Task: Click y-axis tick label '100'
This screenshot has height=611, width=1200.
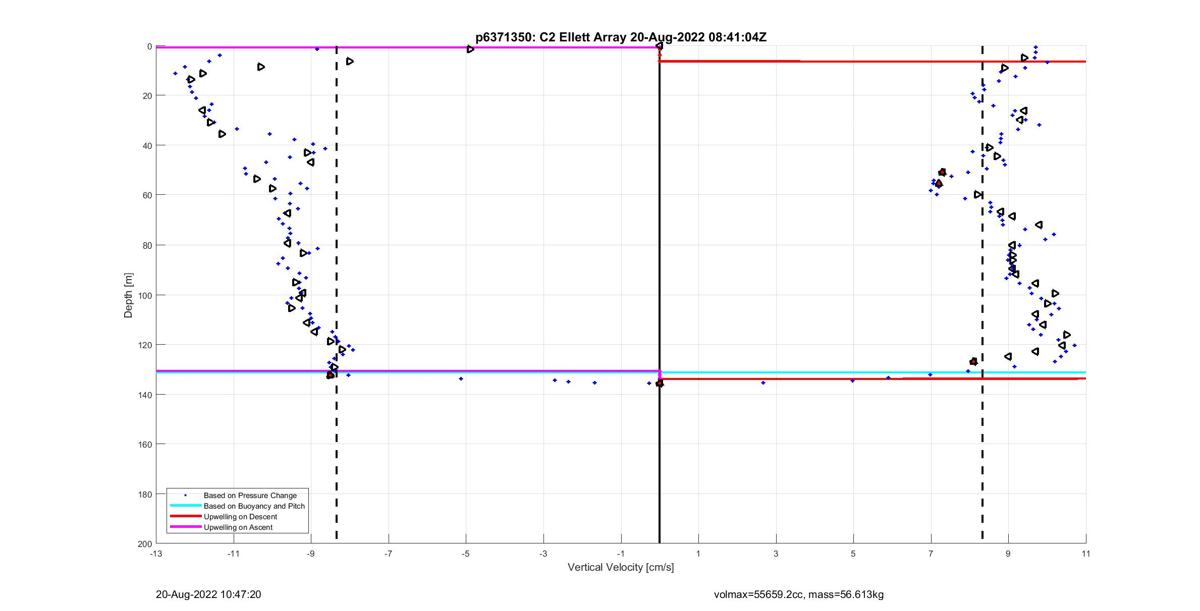Action: [144, 295]
